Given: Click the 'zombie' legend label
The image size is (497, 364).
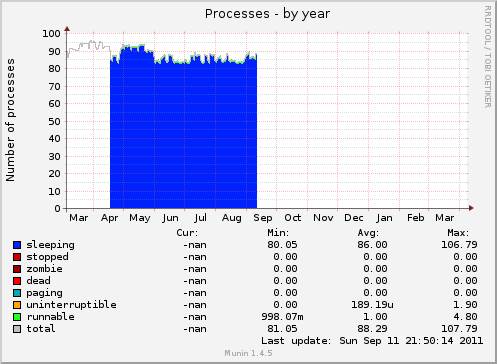Looking at the screenshot, I should [x=44, y=269].
